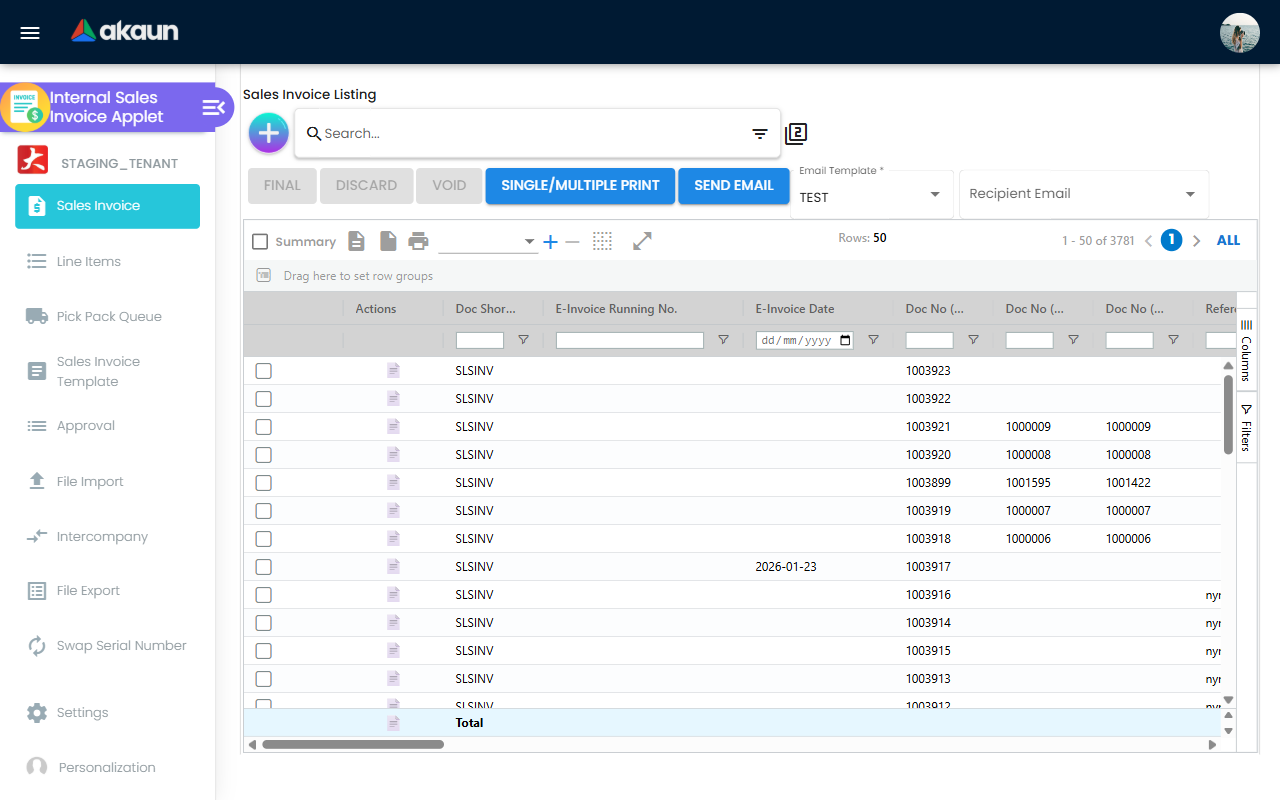The height and width of the screenshot is (800, 1280).
Task: Open the Columns panel on the right edge
Action: 1245,348
